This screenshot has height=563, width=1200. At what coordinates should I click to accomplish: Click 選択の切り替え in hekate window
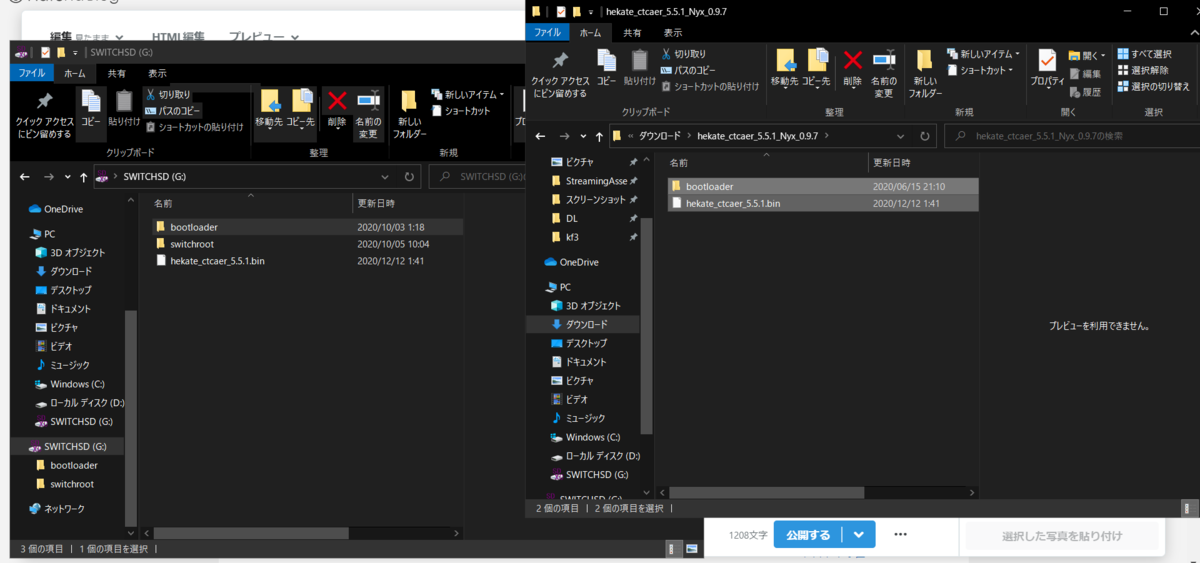[x=1153, y=87]
